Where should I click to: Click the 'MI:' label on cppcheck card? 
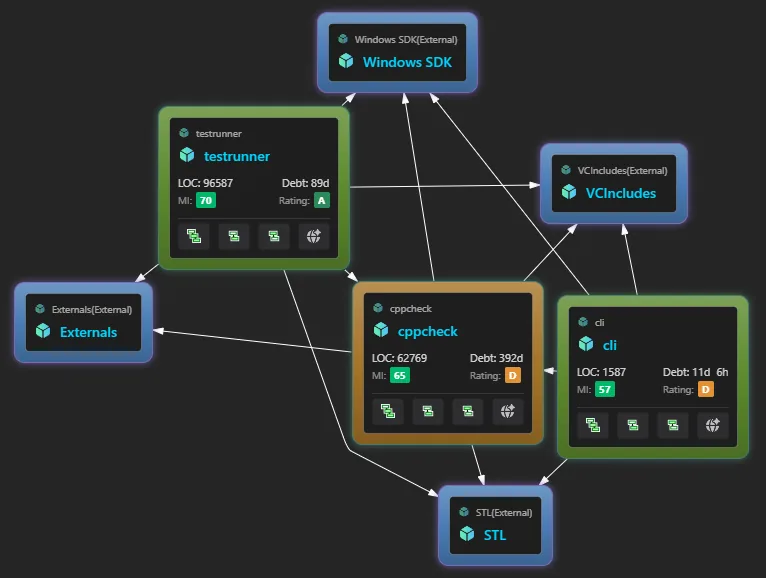(379, 375)
